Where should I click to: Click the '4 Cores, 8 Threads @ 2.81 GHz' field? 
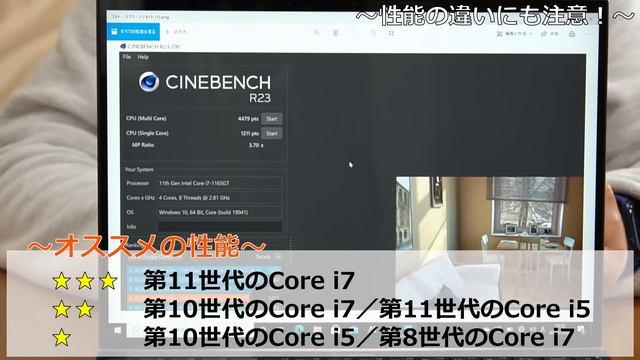(x=220, y=198)
